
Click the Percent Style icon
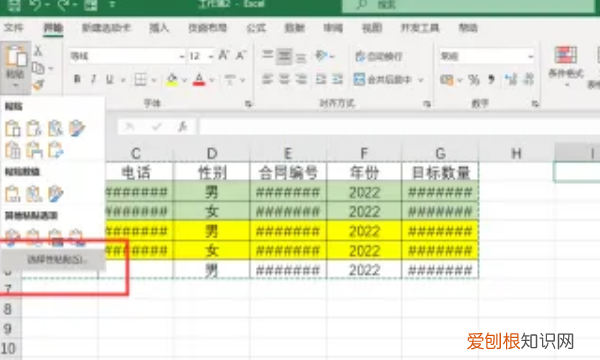(x=474, y=80)
